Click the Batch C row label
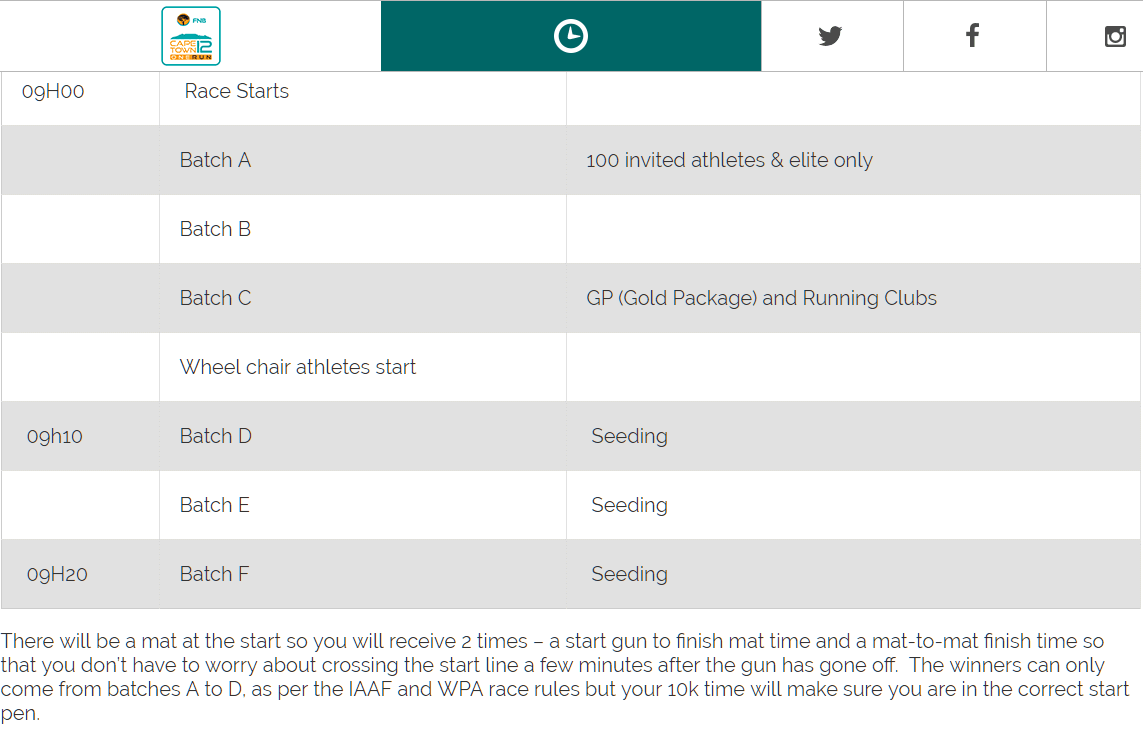The image size is (1143, 735). (x=215, y=298)
